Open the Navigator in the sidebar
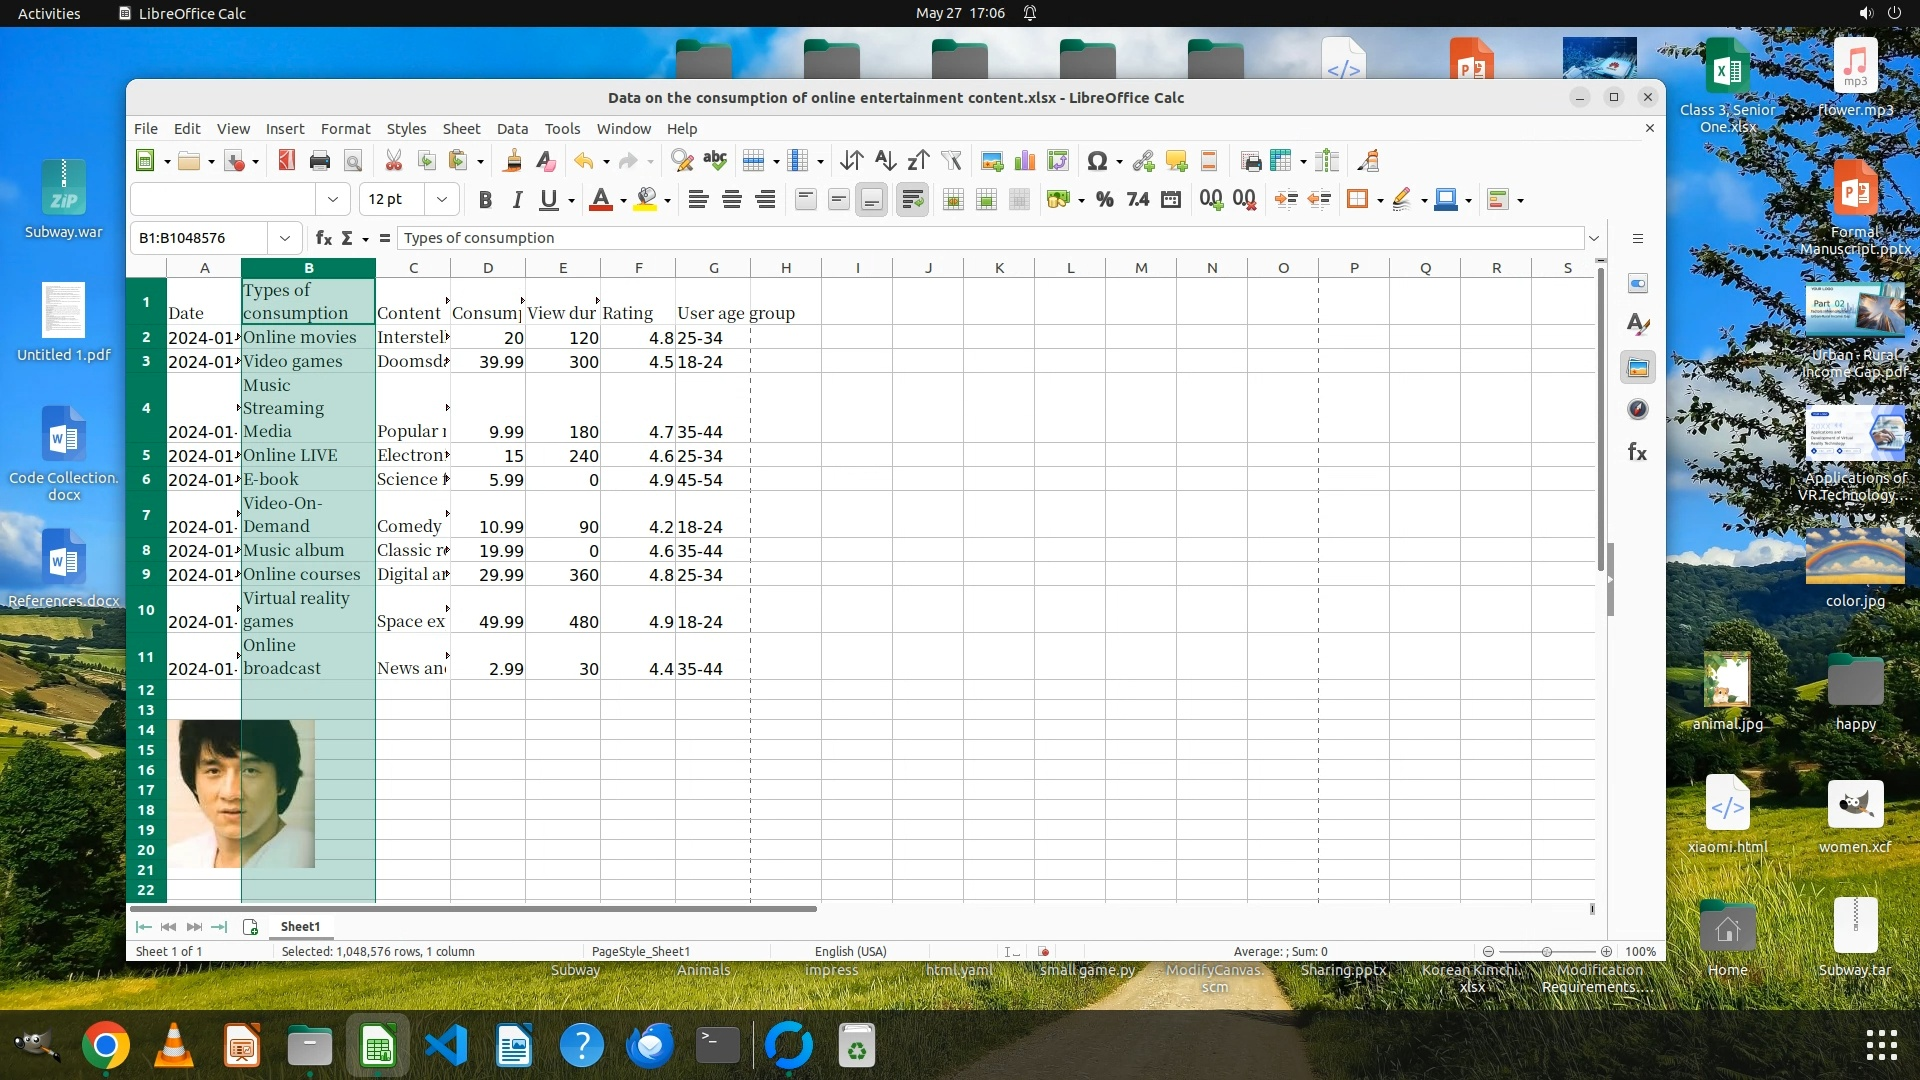This screenshot has width=1920, height=1080. [1637, 409]
